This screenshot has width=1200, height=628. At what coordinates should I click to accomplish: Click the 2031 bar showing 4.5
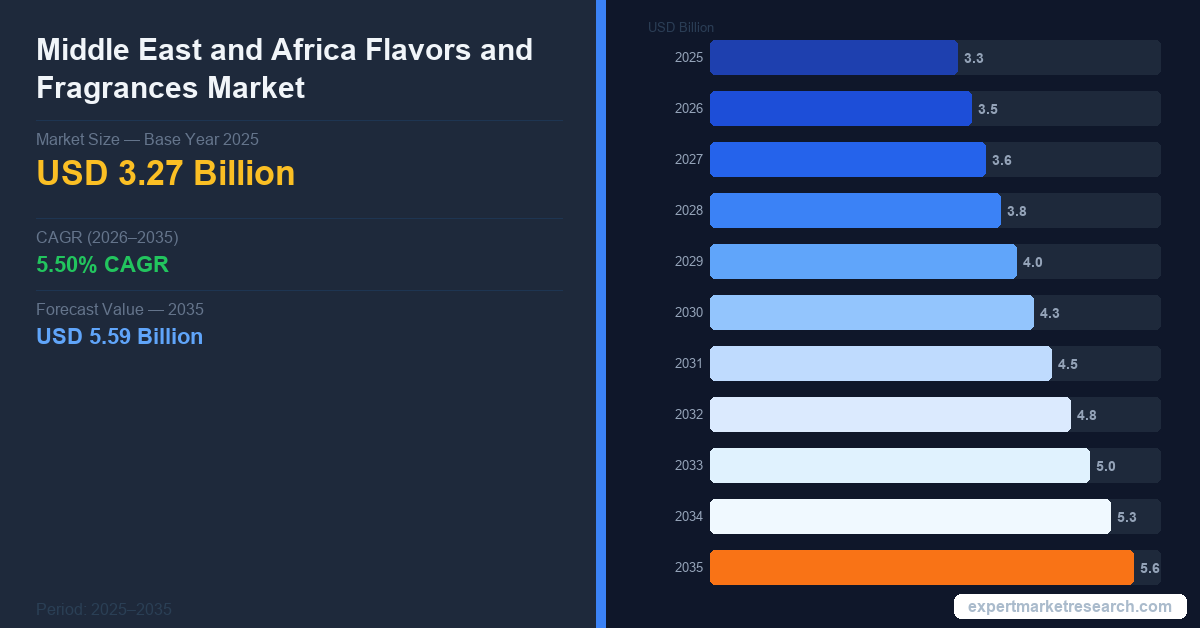pos(880,364)
